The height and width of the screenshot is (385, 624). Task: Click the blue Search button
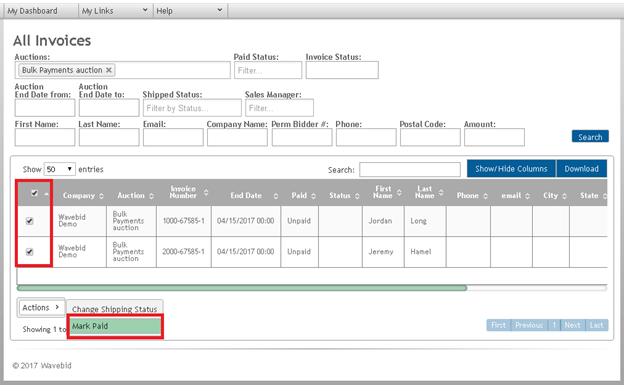point(590,137)
